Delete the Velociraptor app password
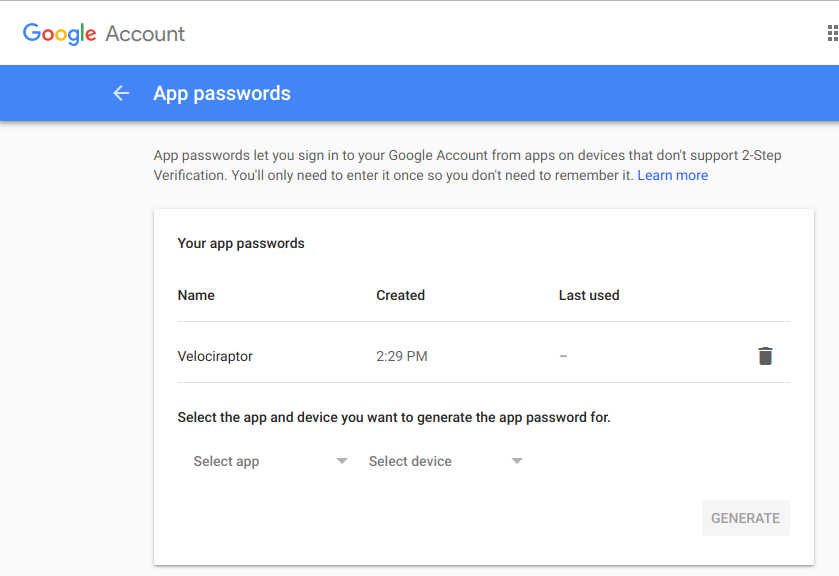Viewport: 839px width, 576px height. pos(765,356)
